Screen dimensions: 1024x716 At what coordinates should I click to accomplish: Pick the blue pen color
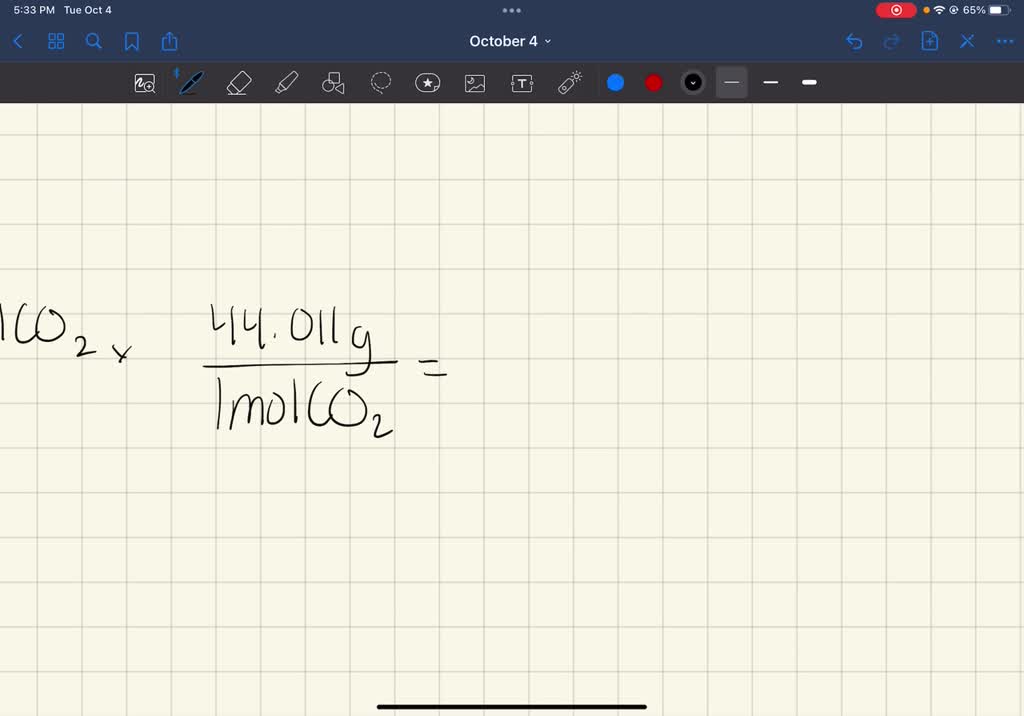point(616,83)
